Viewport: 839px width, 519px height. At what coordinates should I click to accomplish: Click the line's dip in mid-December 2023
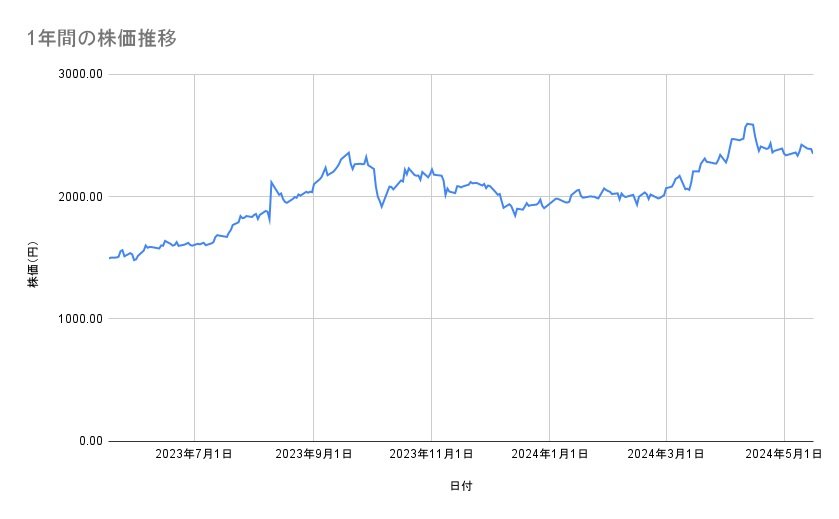515,215
